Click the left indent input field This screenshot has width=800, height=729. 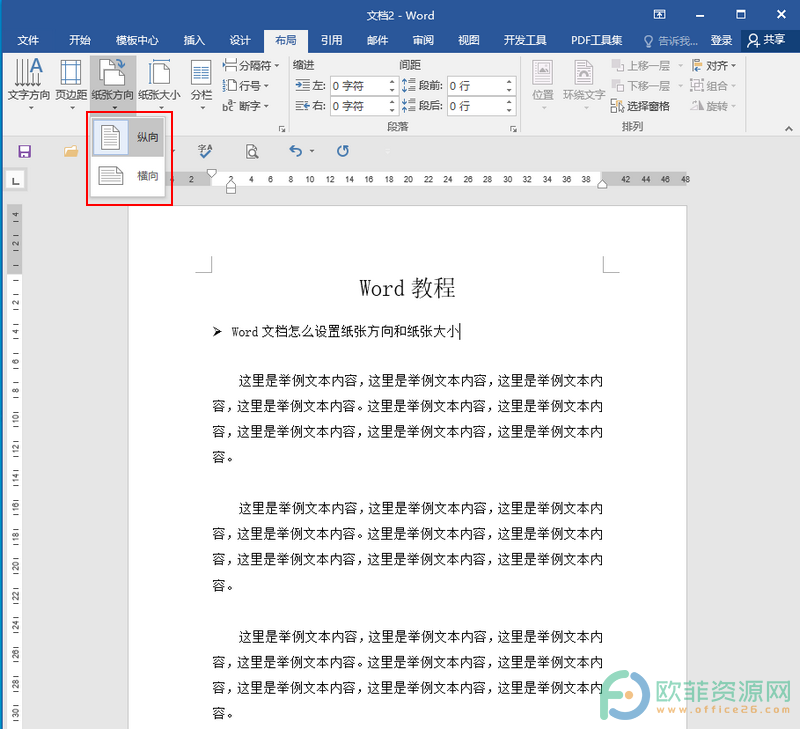coord(359,86)
